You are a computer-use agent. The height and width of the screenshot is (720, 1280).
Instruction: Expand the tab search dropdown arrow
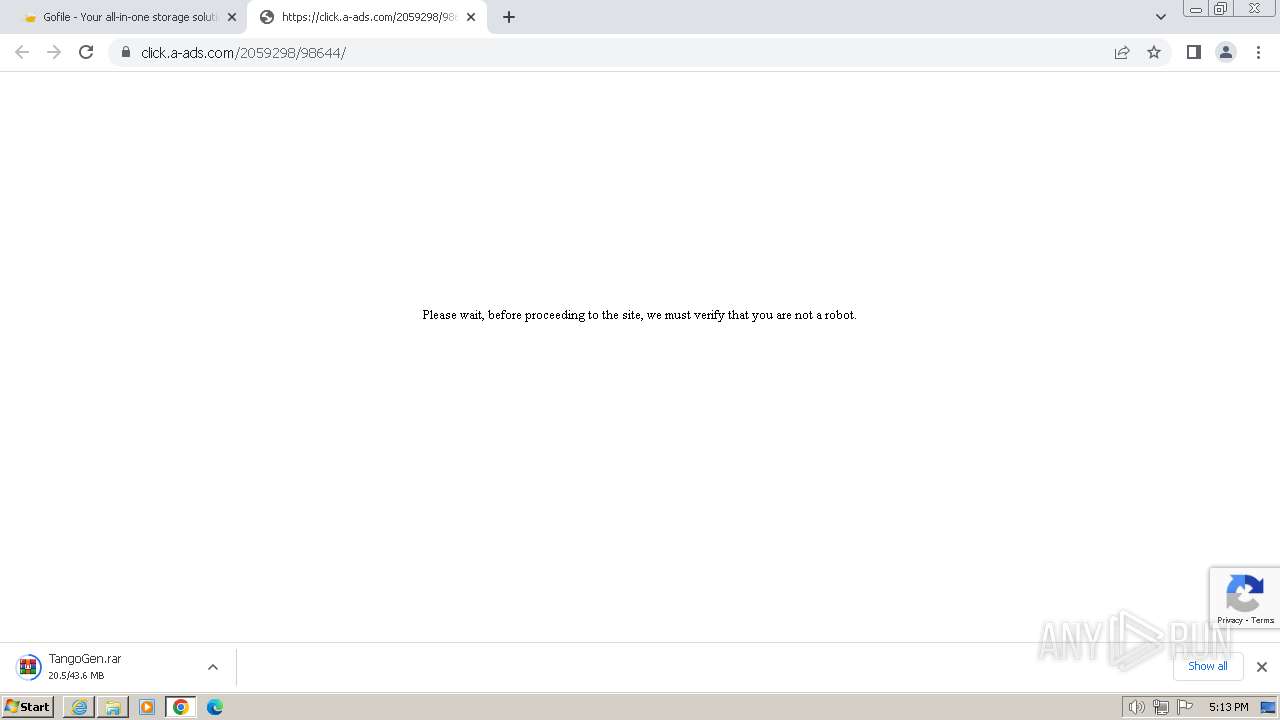pos(1161,17)
